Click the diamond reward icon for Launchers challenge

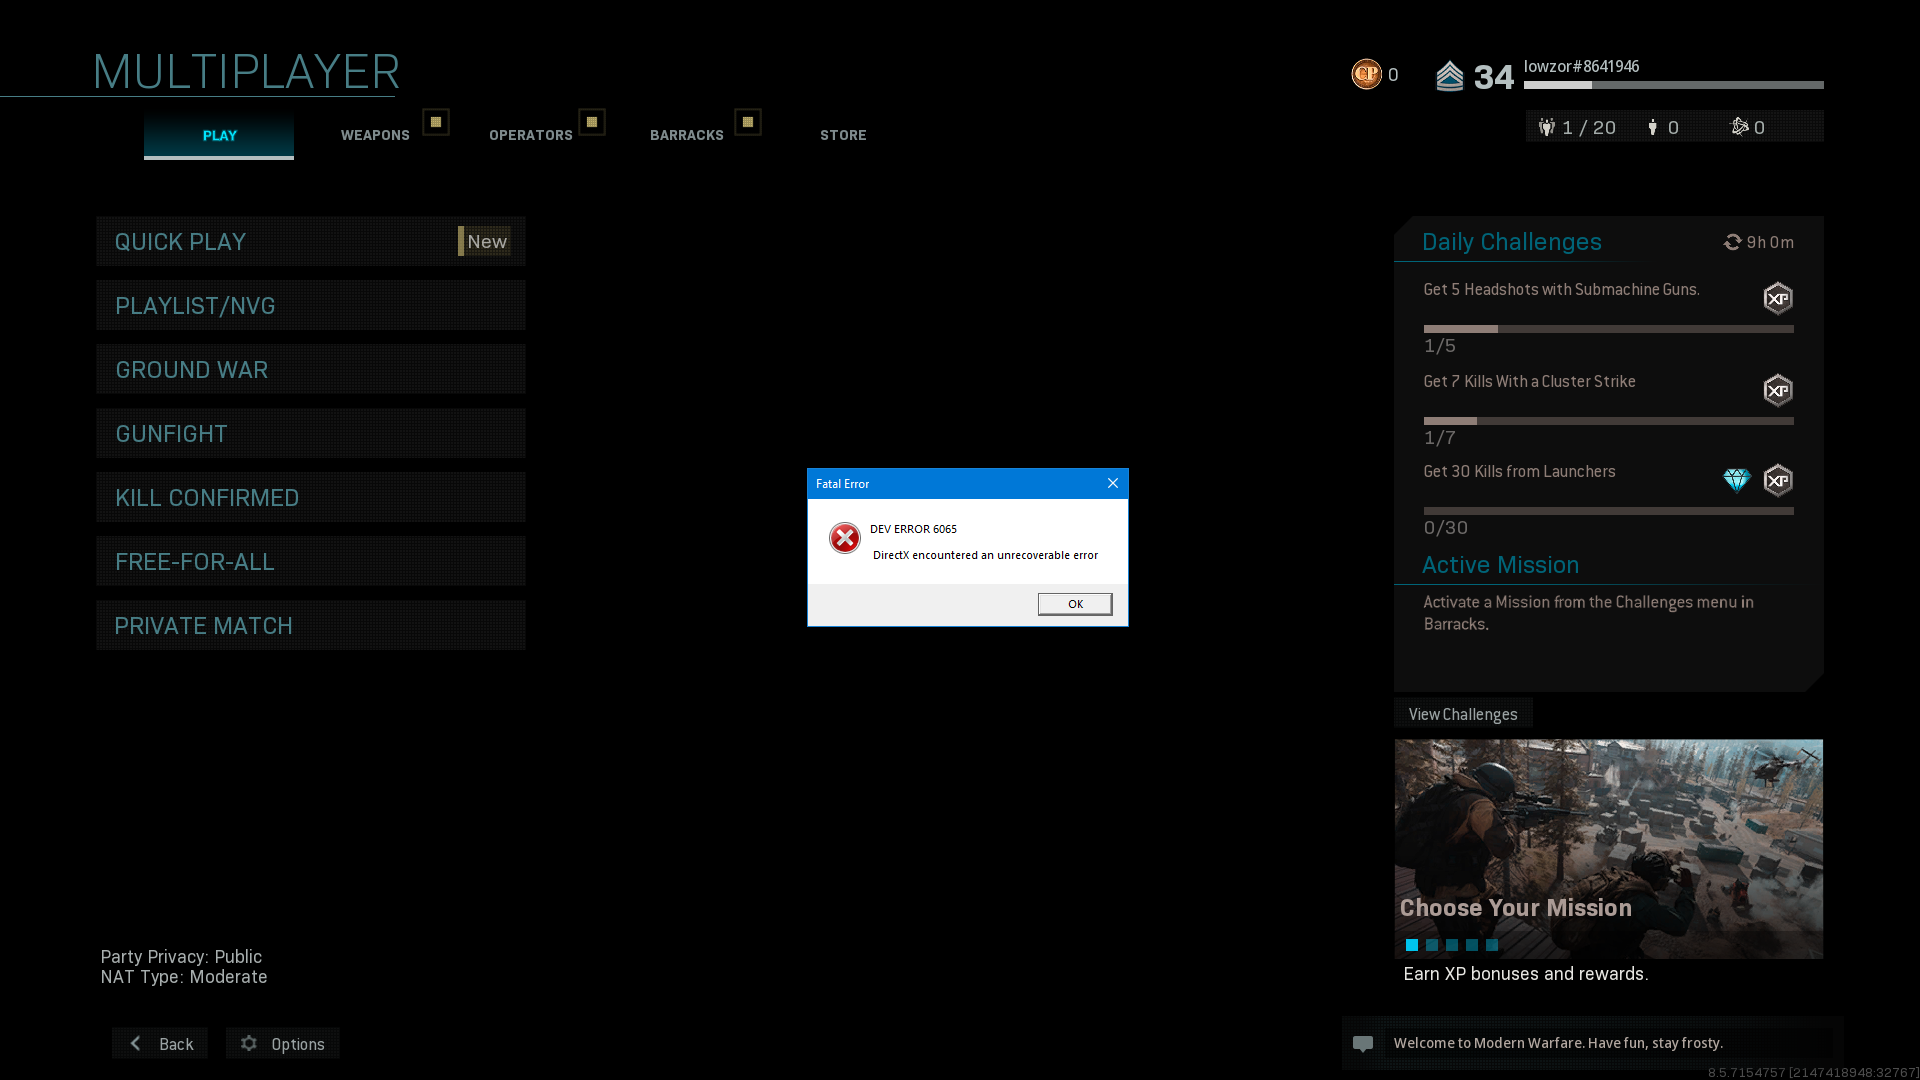(1737, 481)
